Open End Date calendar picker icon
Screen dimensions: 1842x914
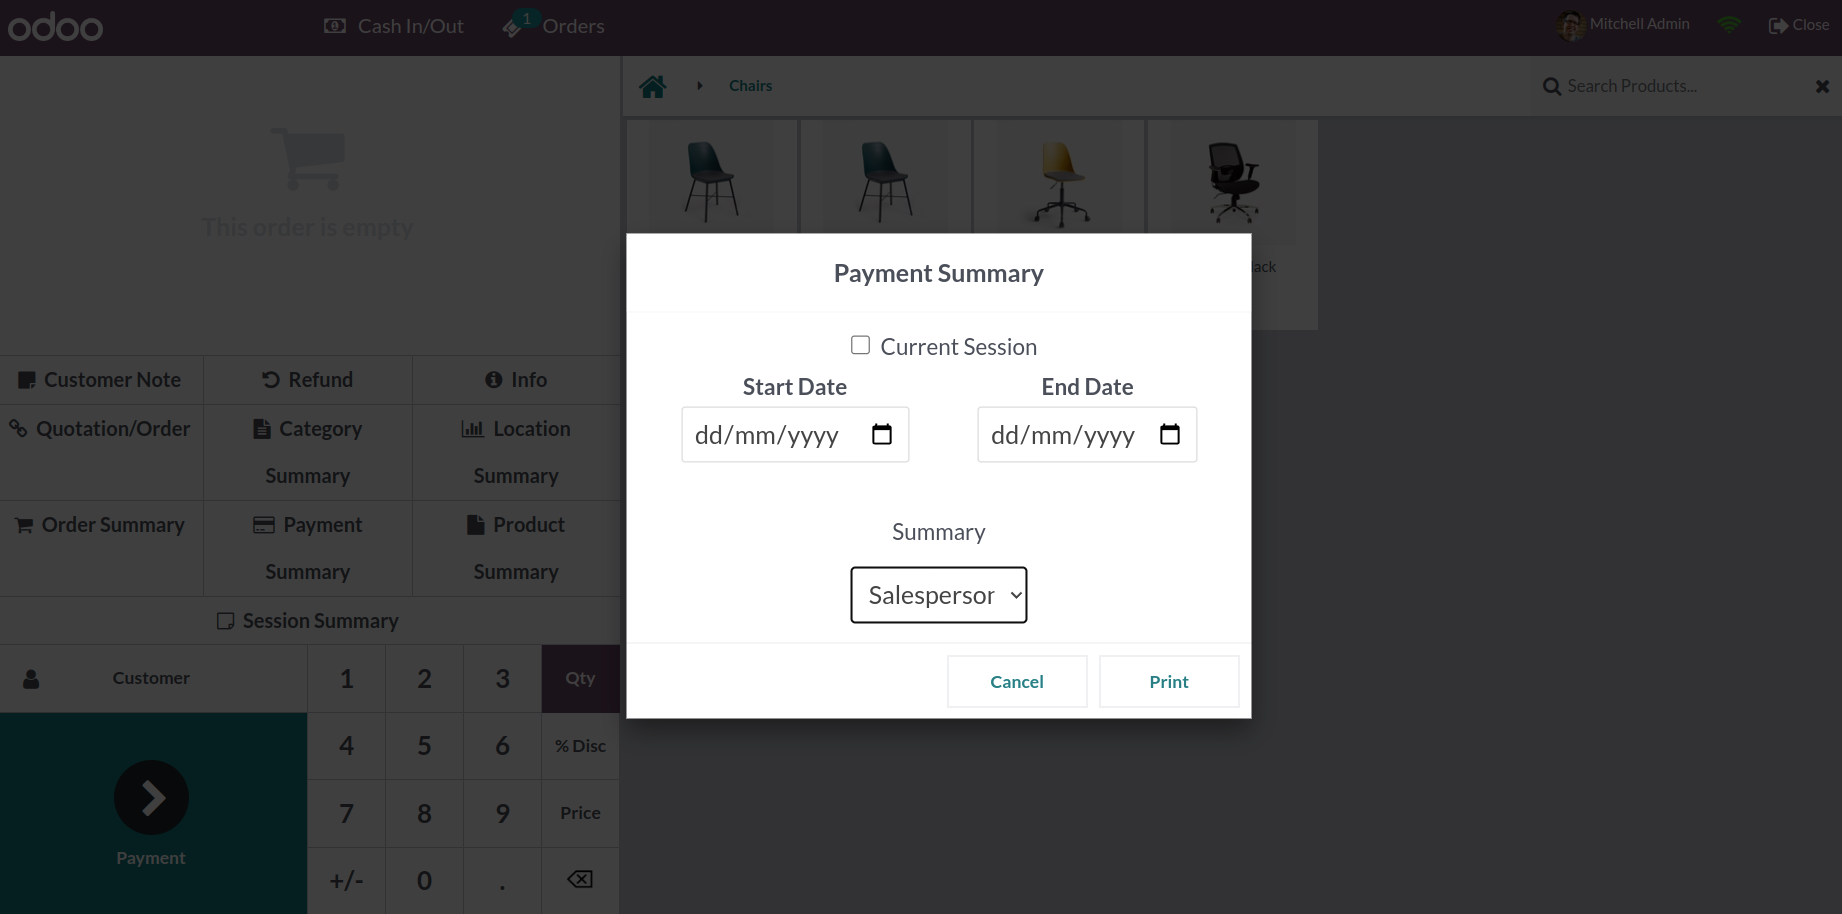[1169, 434]
